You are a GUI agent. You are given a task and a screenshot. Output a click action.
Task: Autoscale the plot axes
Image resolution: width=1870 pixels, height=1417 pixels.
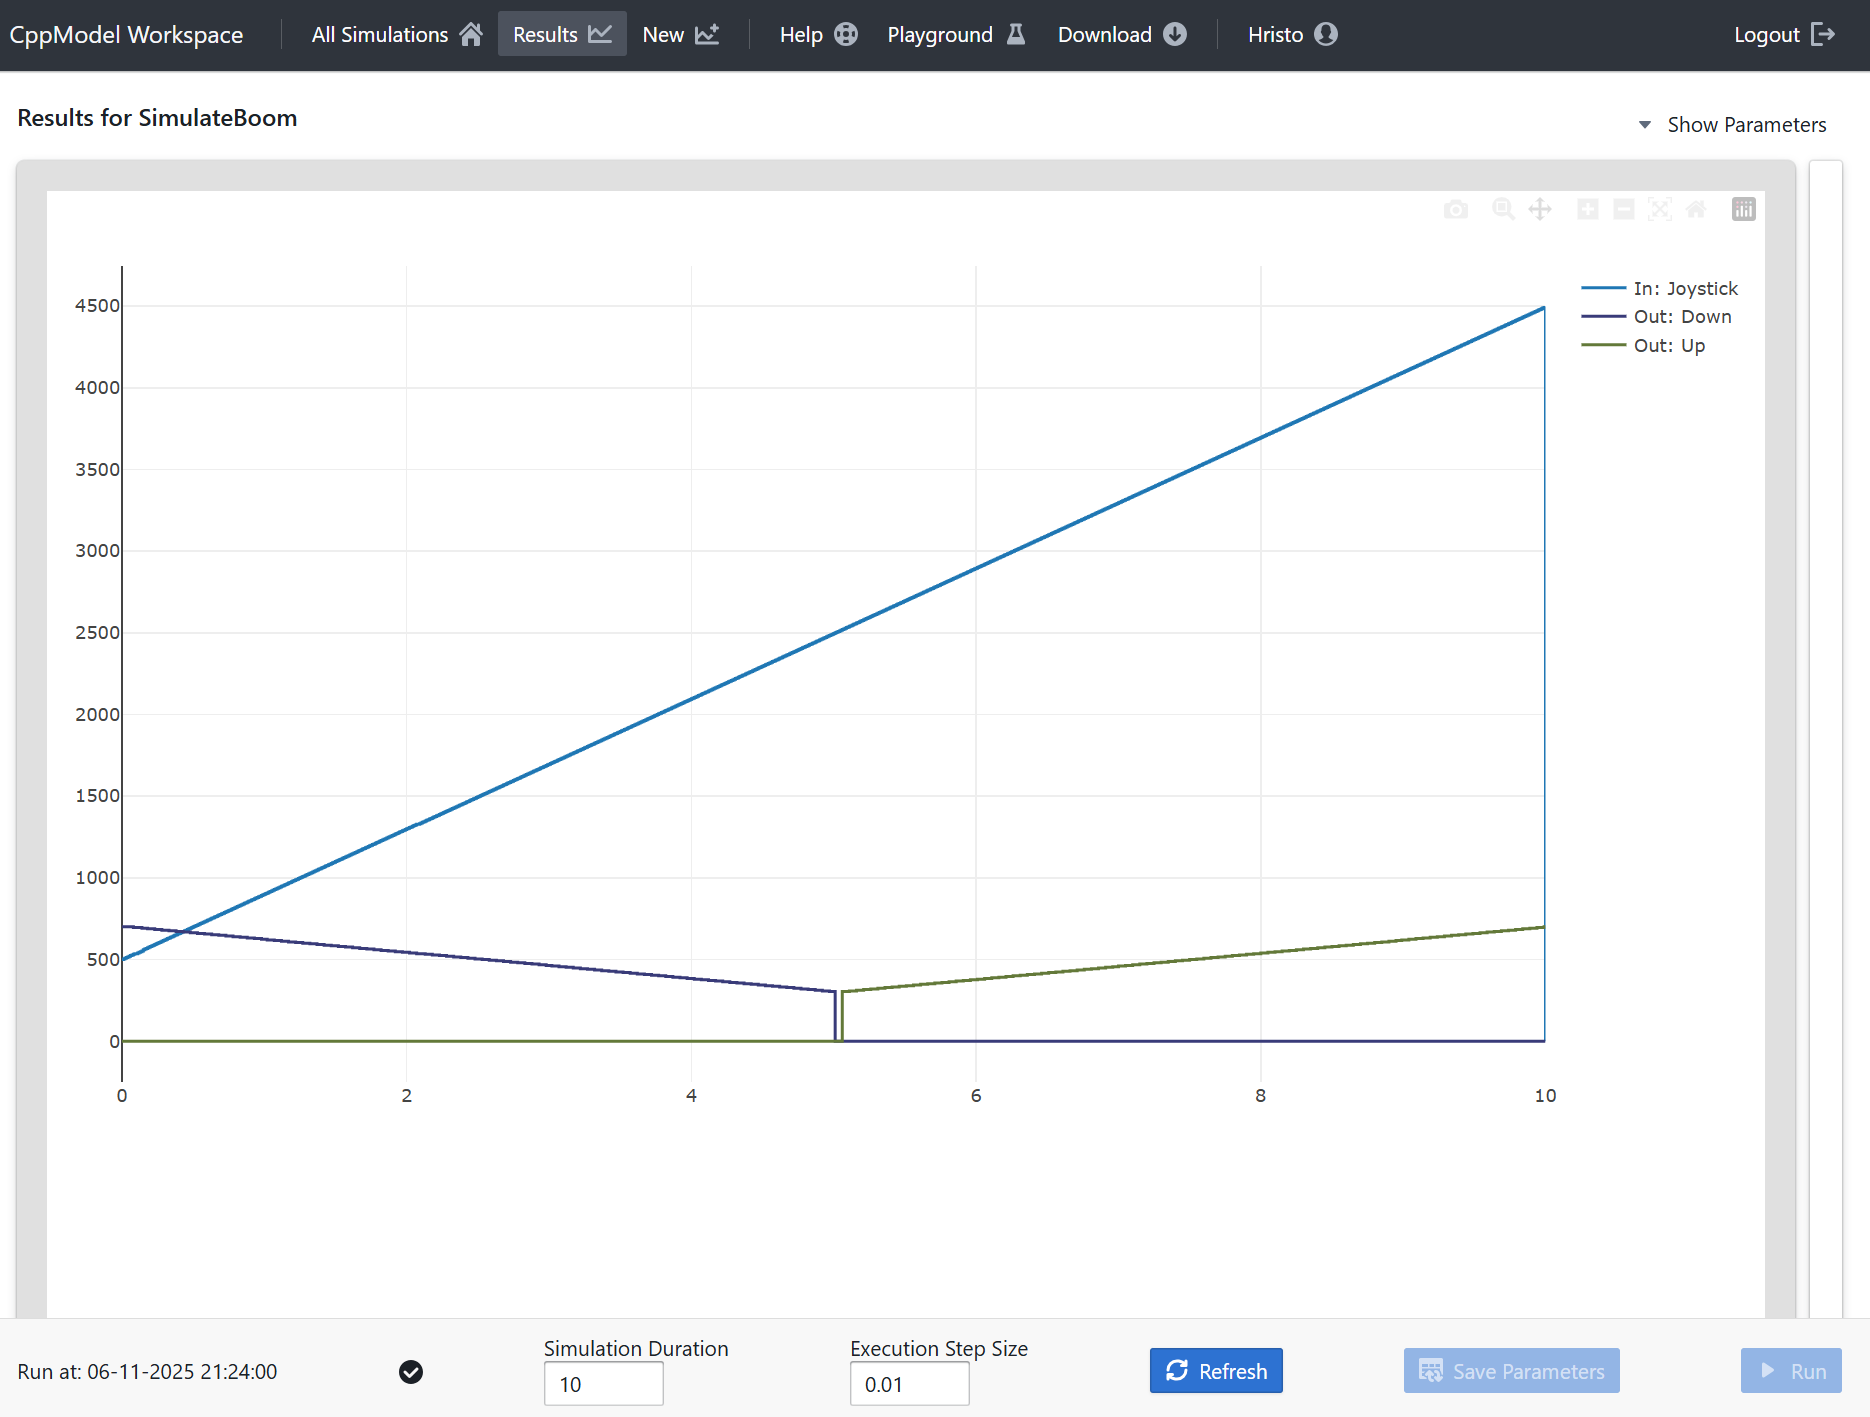(1660, 209)
